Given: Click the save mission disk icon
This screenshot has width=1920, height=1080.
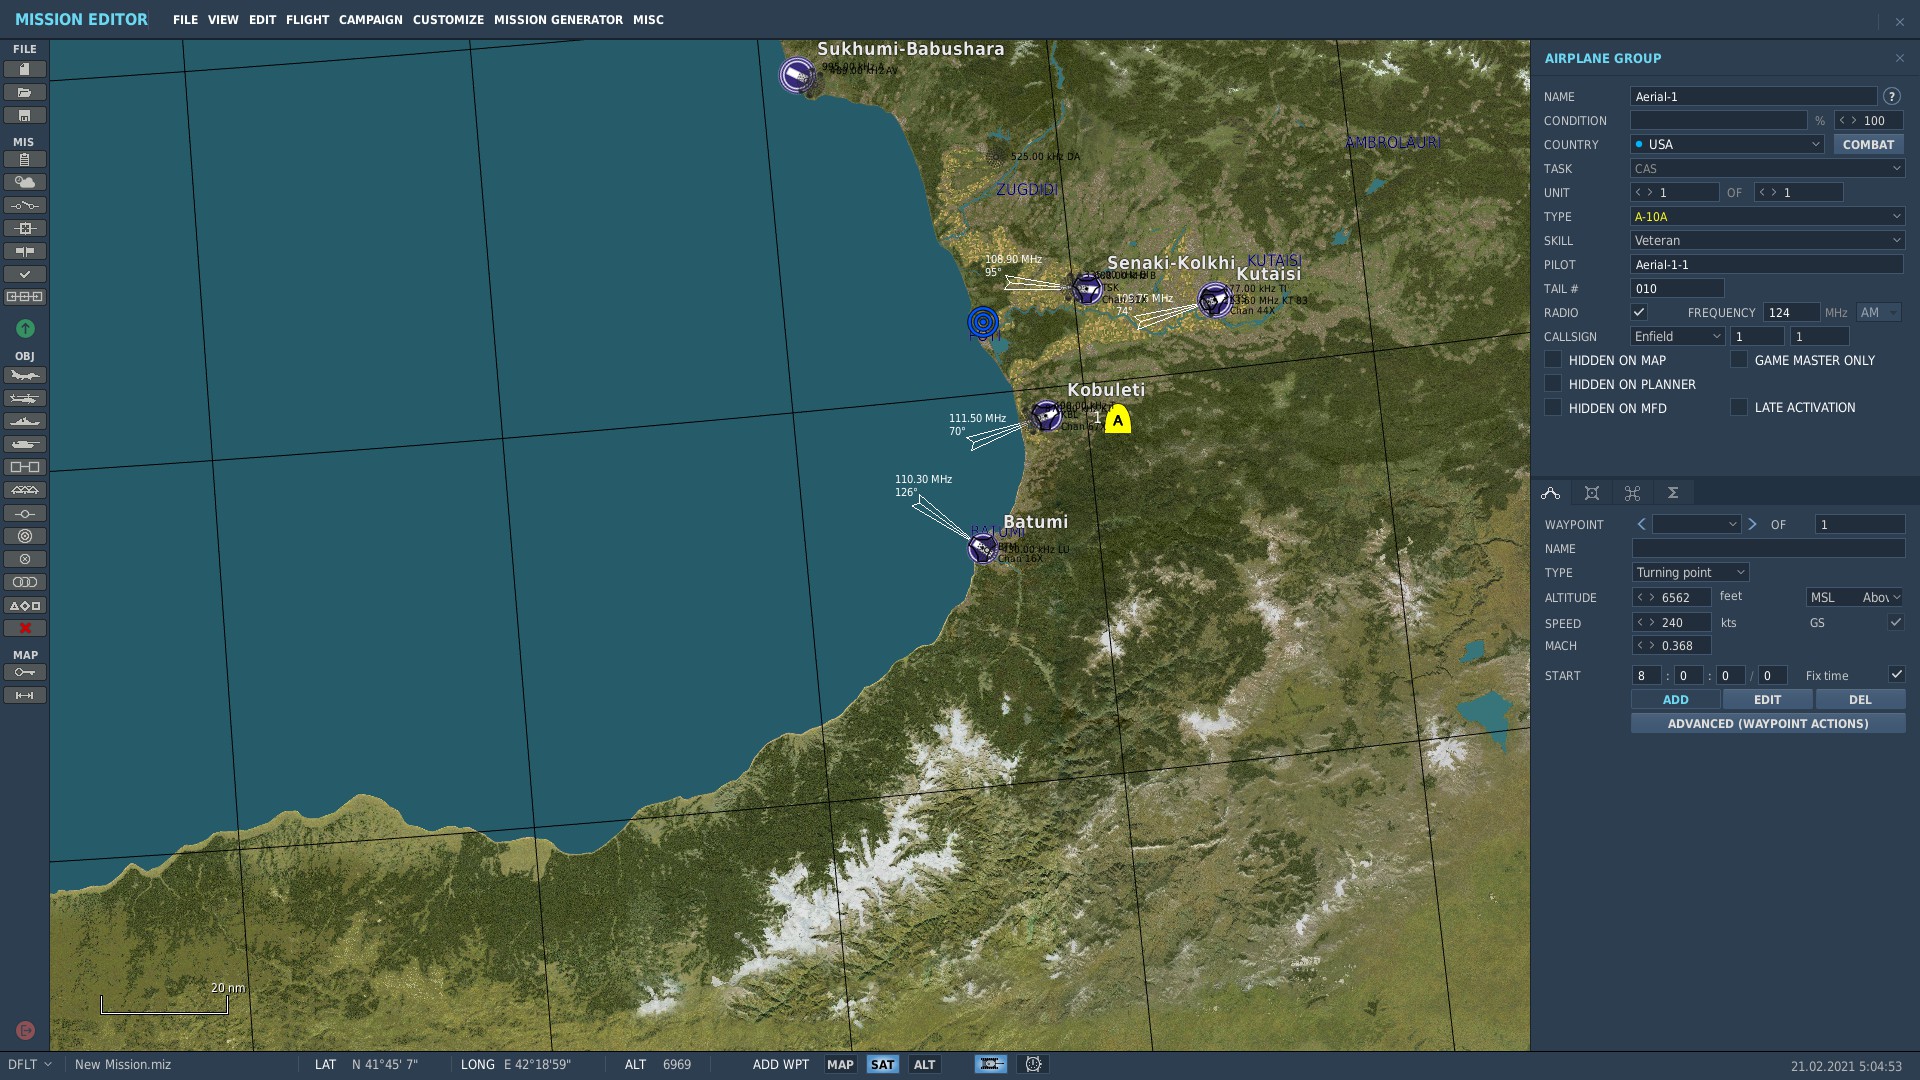Looking at the screenshot, I should pyautogui.click(x=25, y=116).
